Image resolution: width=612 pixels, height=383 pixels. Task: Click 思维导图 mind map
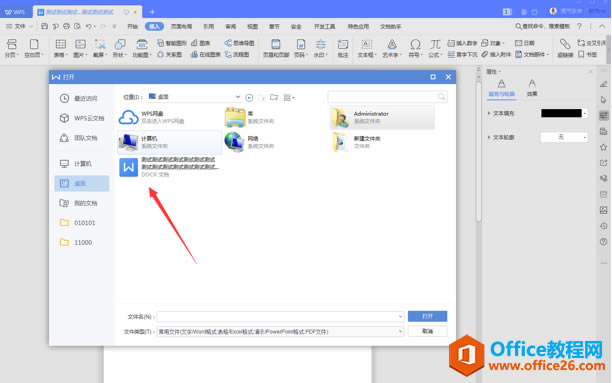coord(239,43)
